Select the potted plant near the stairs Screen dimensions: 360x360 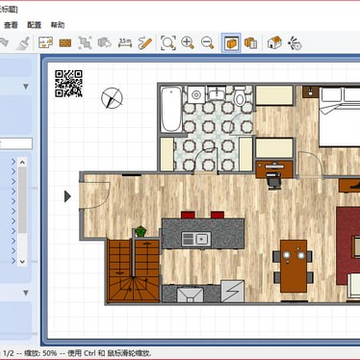141,231
